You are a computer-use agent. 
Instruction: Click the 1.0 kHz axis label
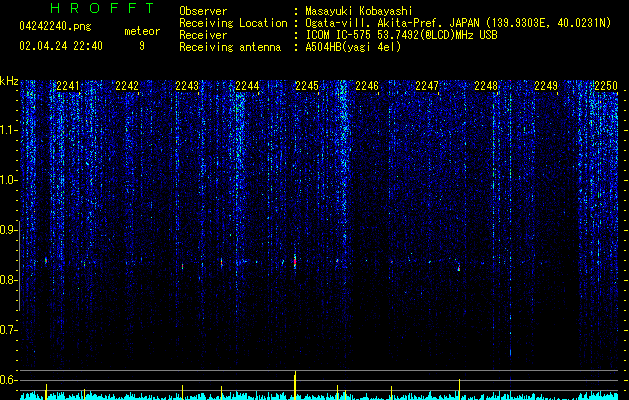coord(8,180)
